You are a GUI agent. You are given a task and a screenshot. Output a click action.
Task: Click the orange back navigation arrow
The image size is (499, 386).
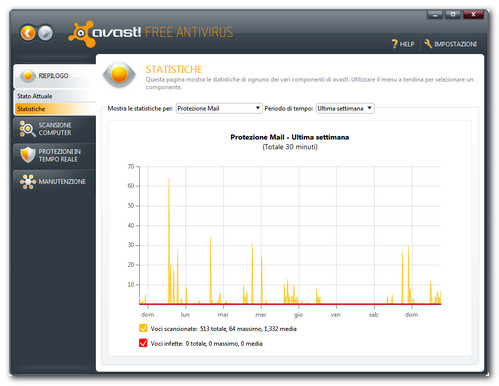click(x=28, y=33)
